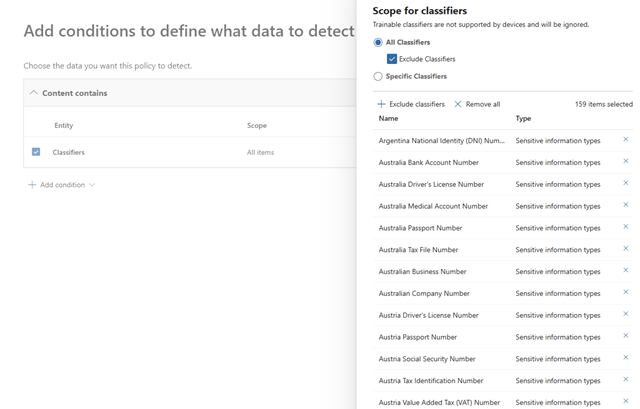Sort list by Type column header
Image resolution: width=640 pixels, height=409 pixels.
(x=523, y=118)
